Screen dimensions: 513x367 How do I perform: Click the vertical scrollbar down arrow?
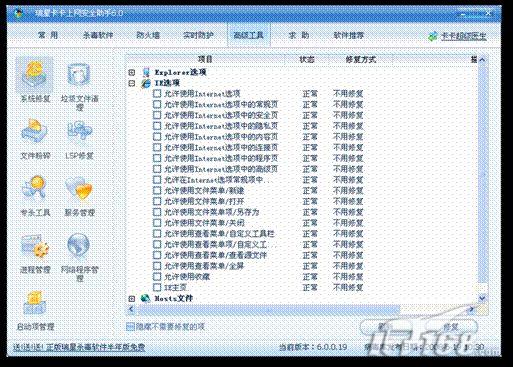point(482,298)
